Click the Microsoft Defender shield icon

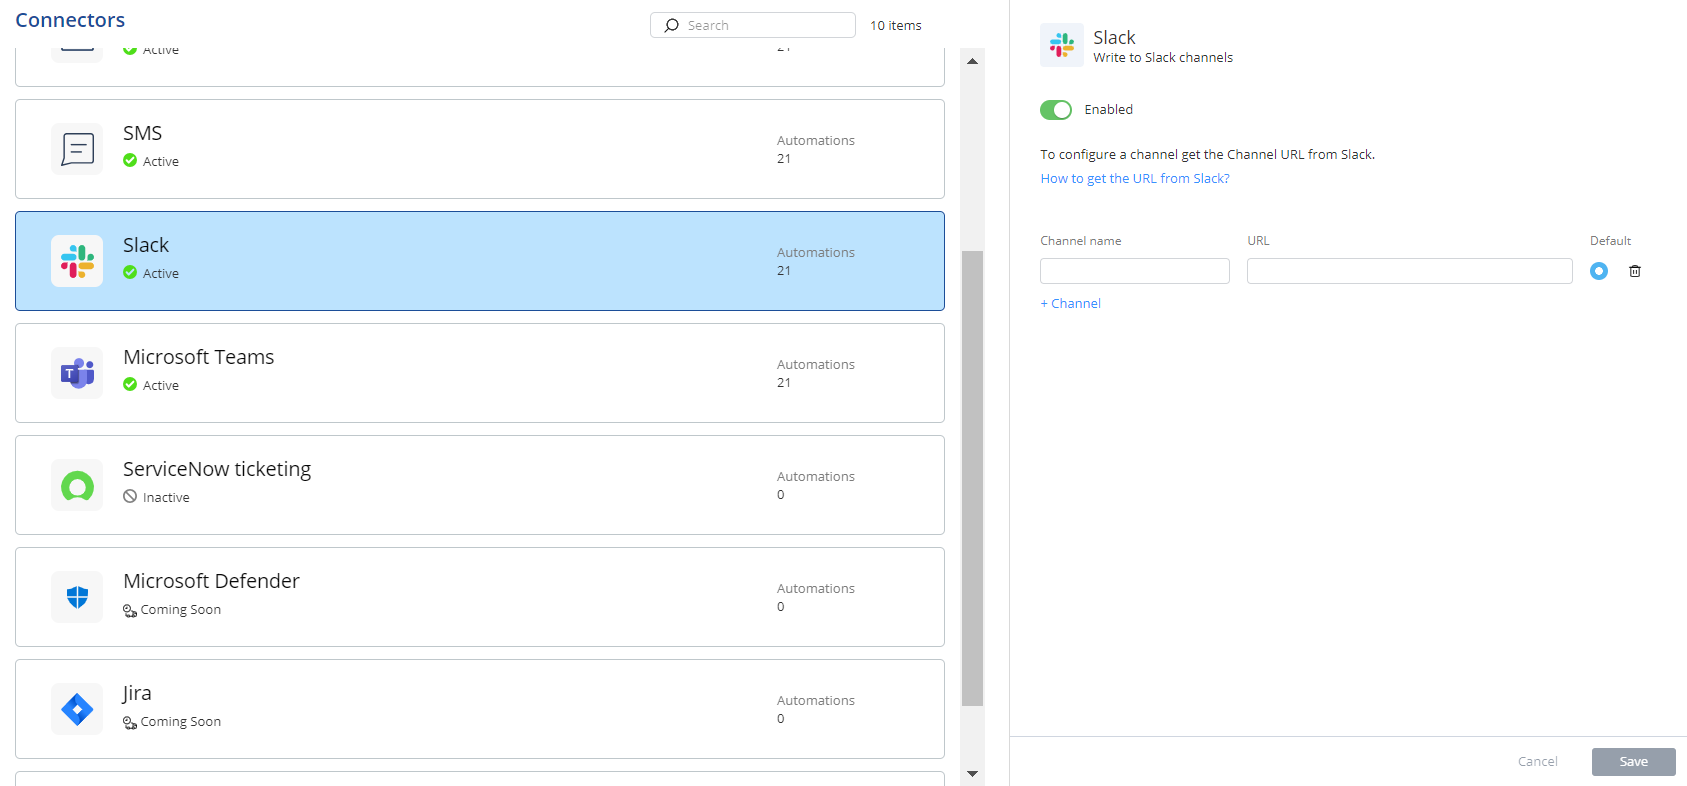[77, 597]
